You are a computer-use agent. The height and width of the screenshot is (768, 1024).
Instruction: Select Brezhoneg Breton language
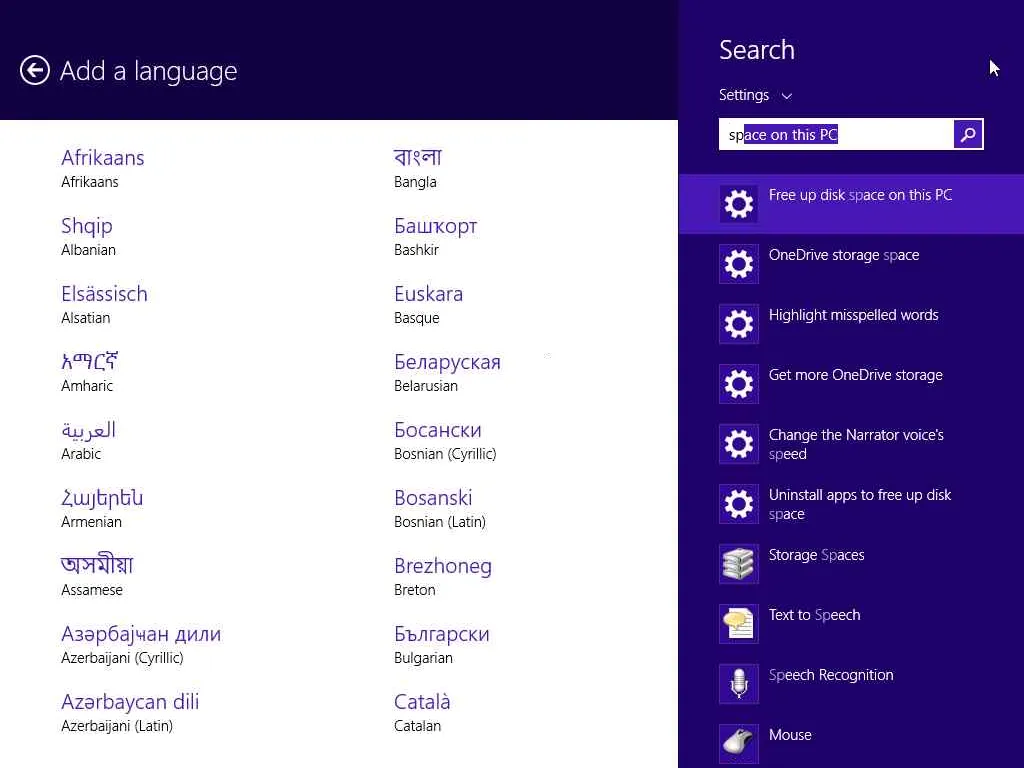point(443,576)
